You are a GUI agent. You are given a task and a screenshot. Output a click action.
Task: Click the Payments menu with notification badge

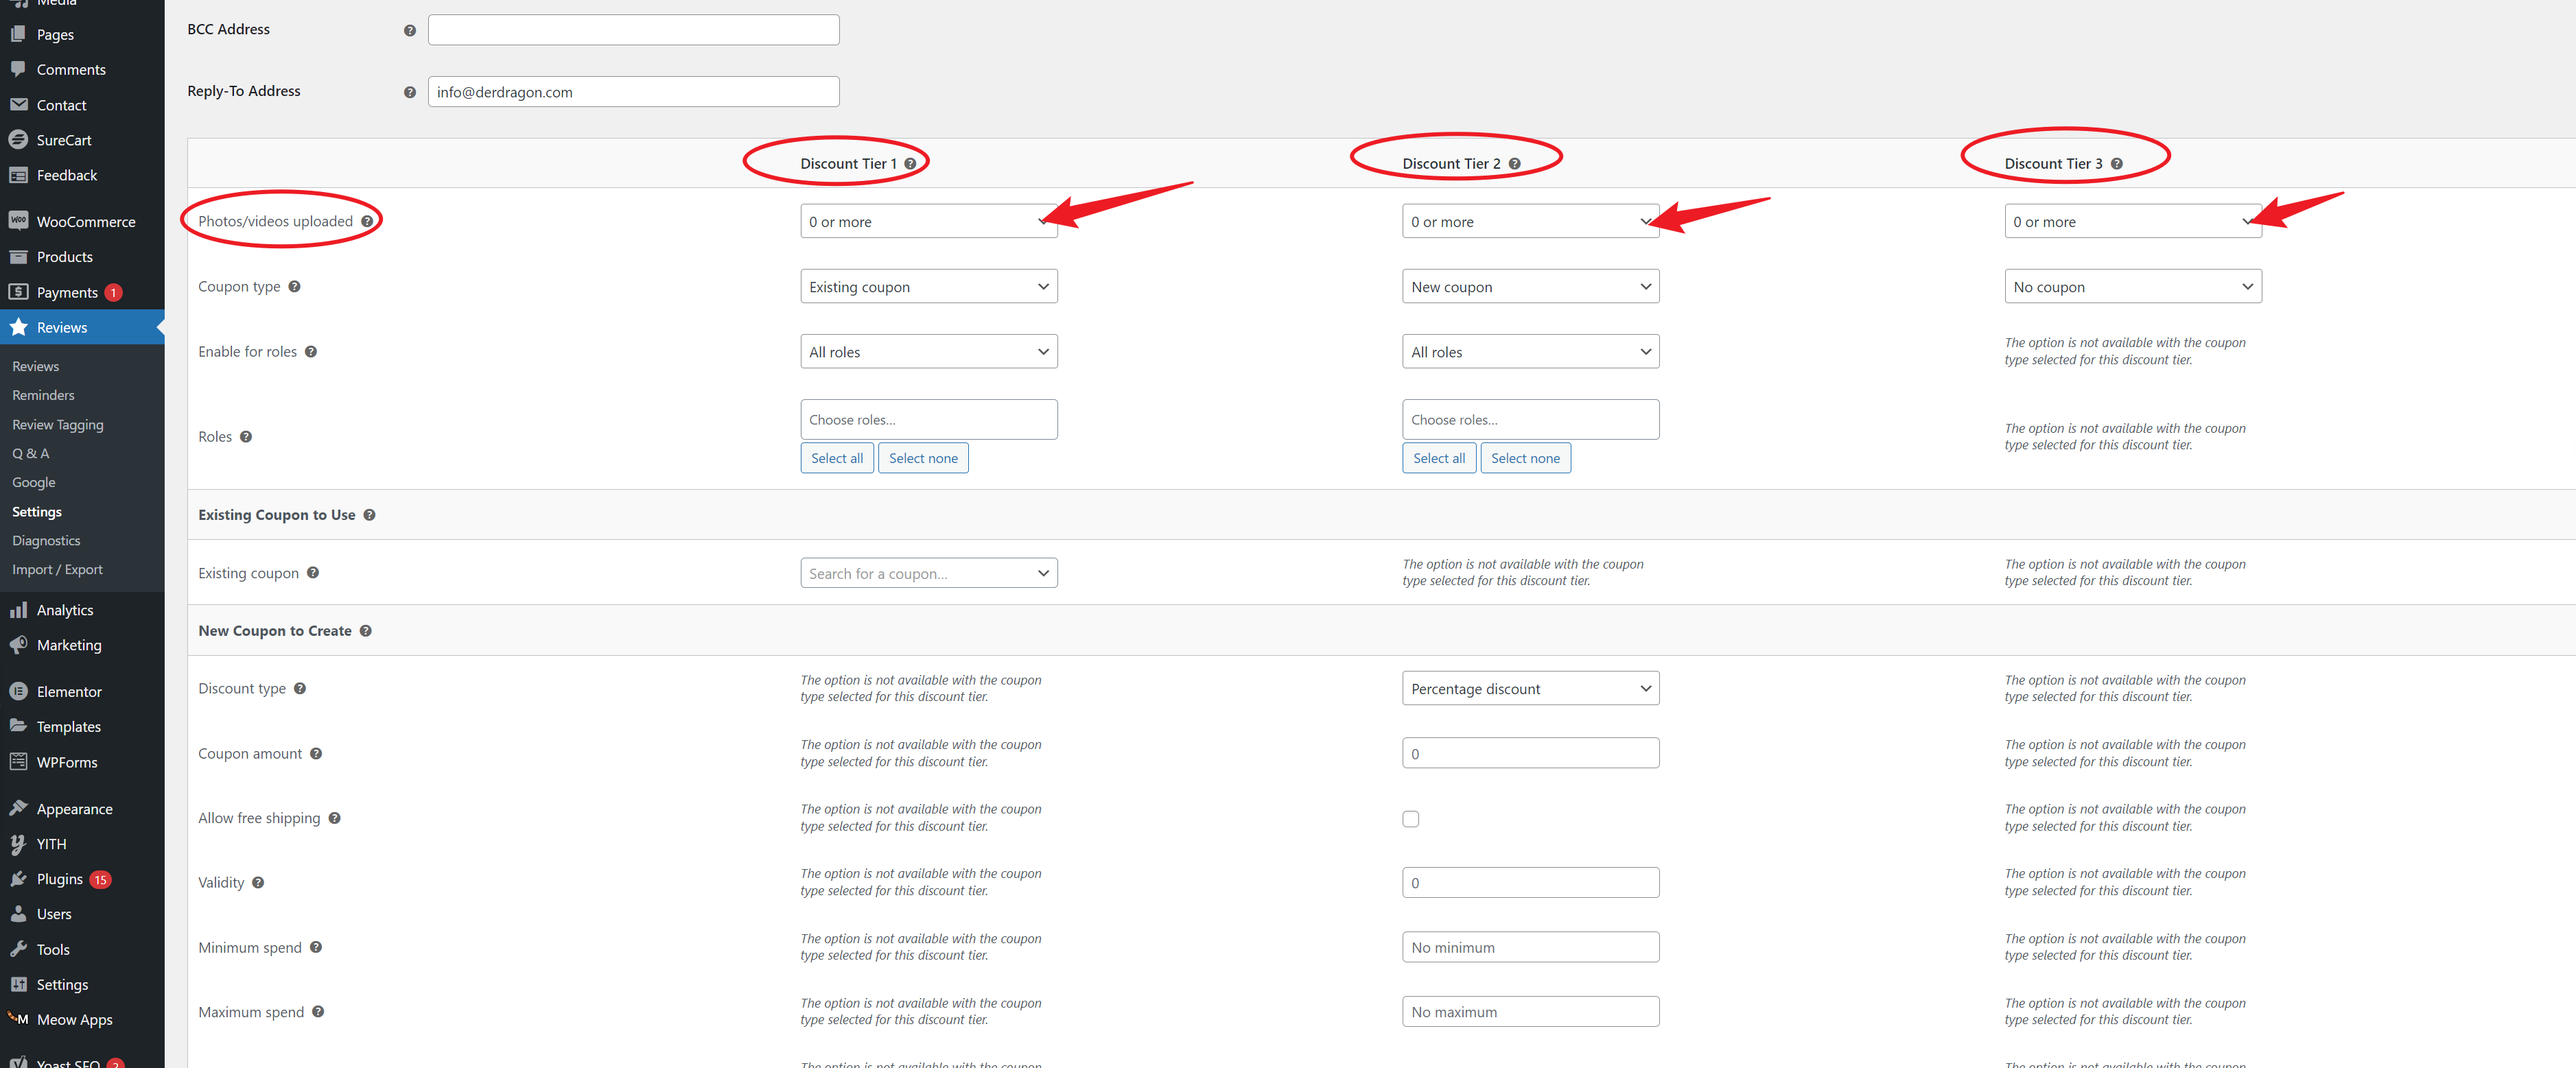(x=67, y=292)
